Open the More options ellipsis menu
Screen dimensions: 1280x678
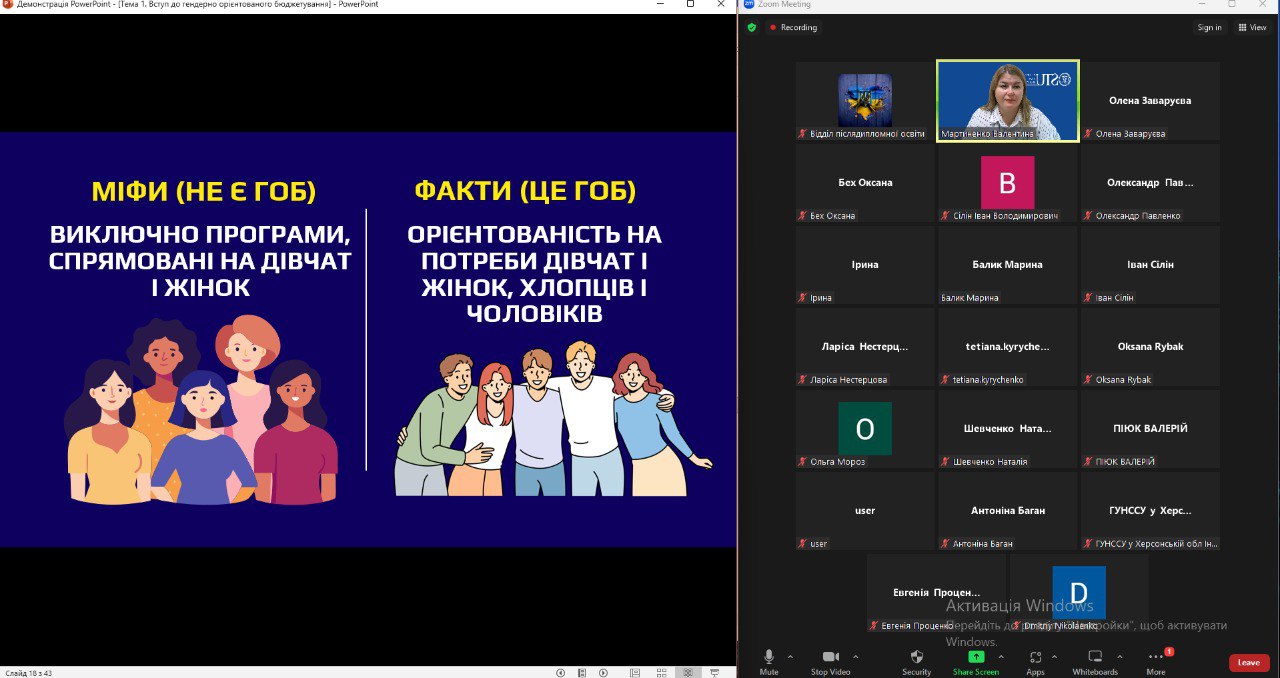1156,657
